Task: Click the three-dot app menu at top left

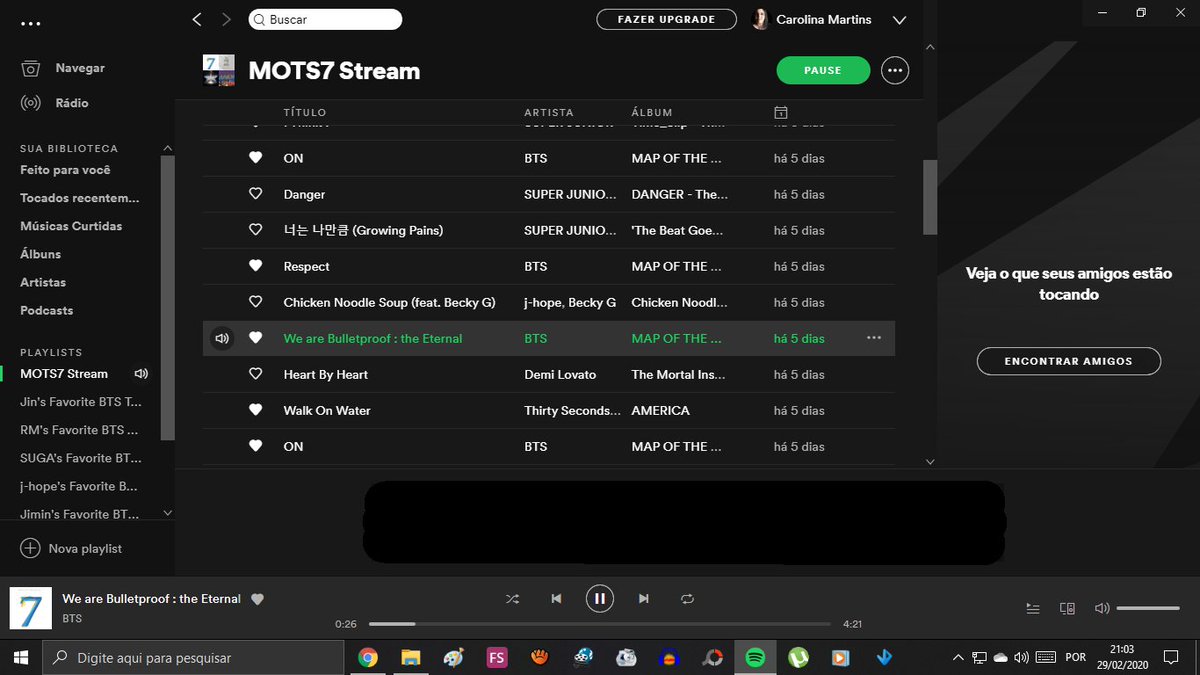Action: tap(31, 23)
